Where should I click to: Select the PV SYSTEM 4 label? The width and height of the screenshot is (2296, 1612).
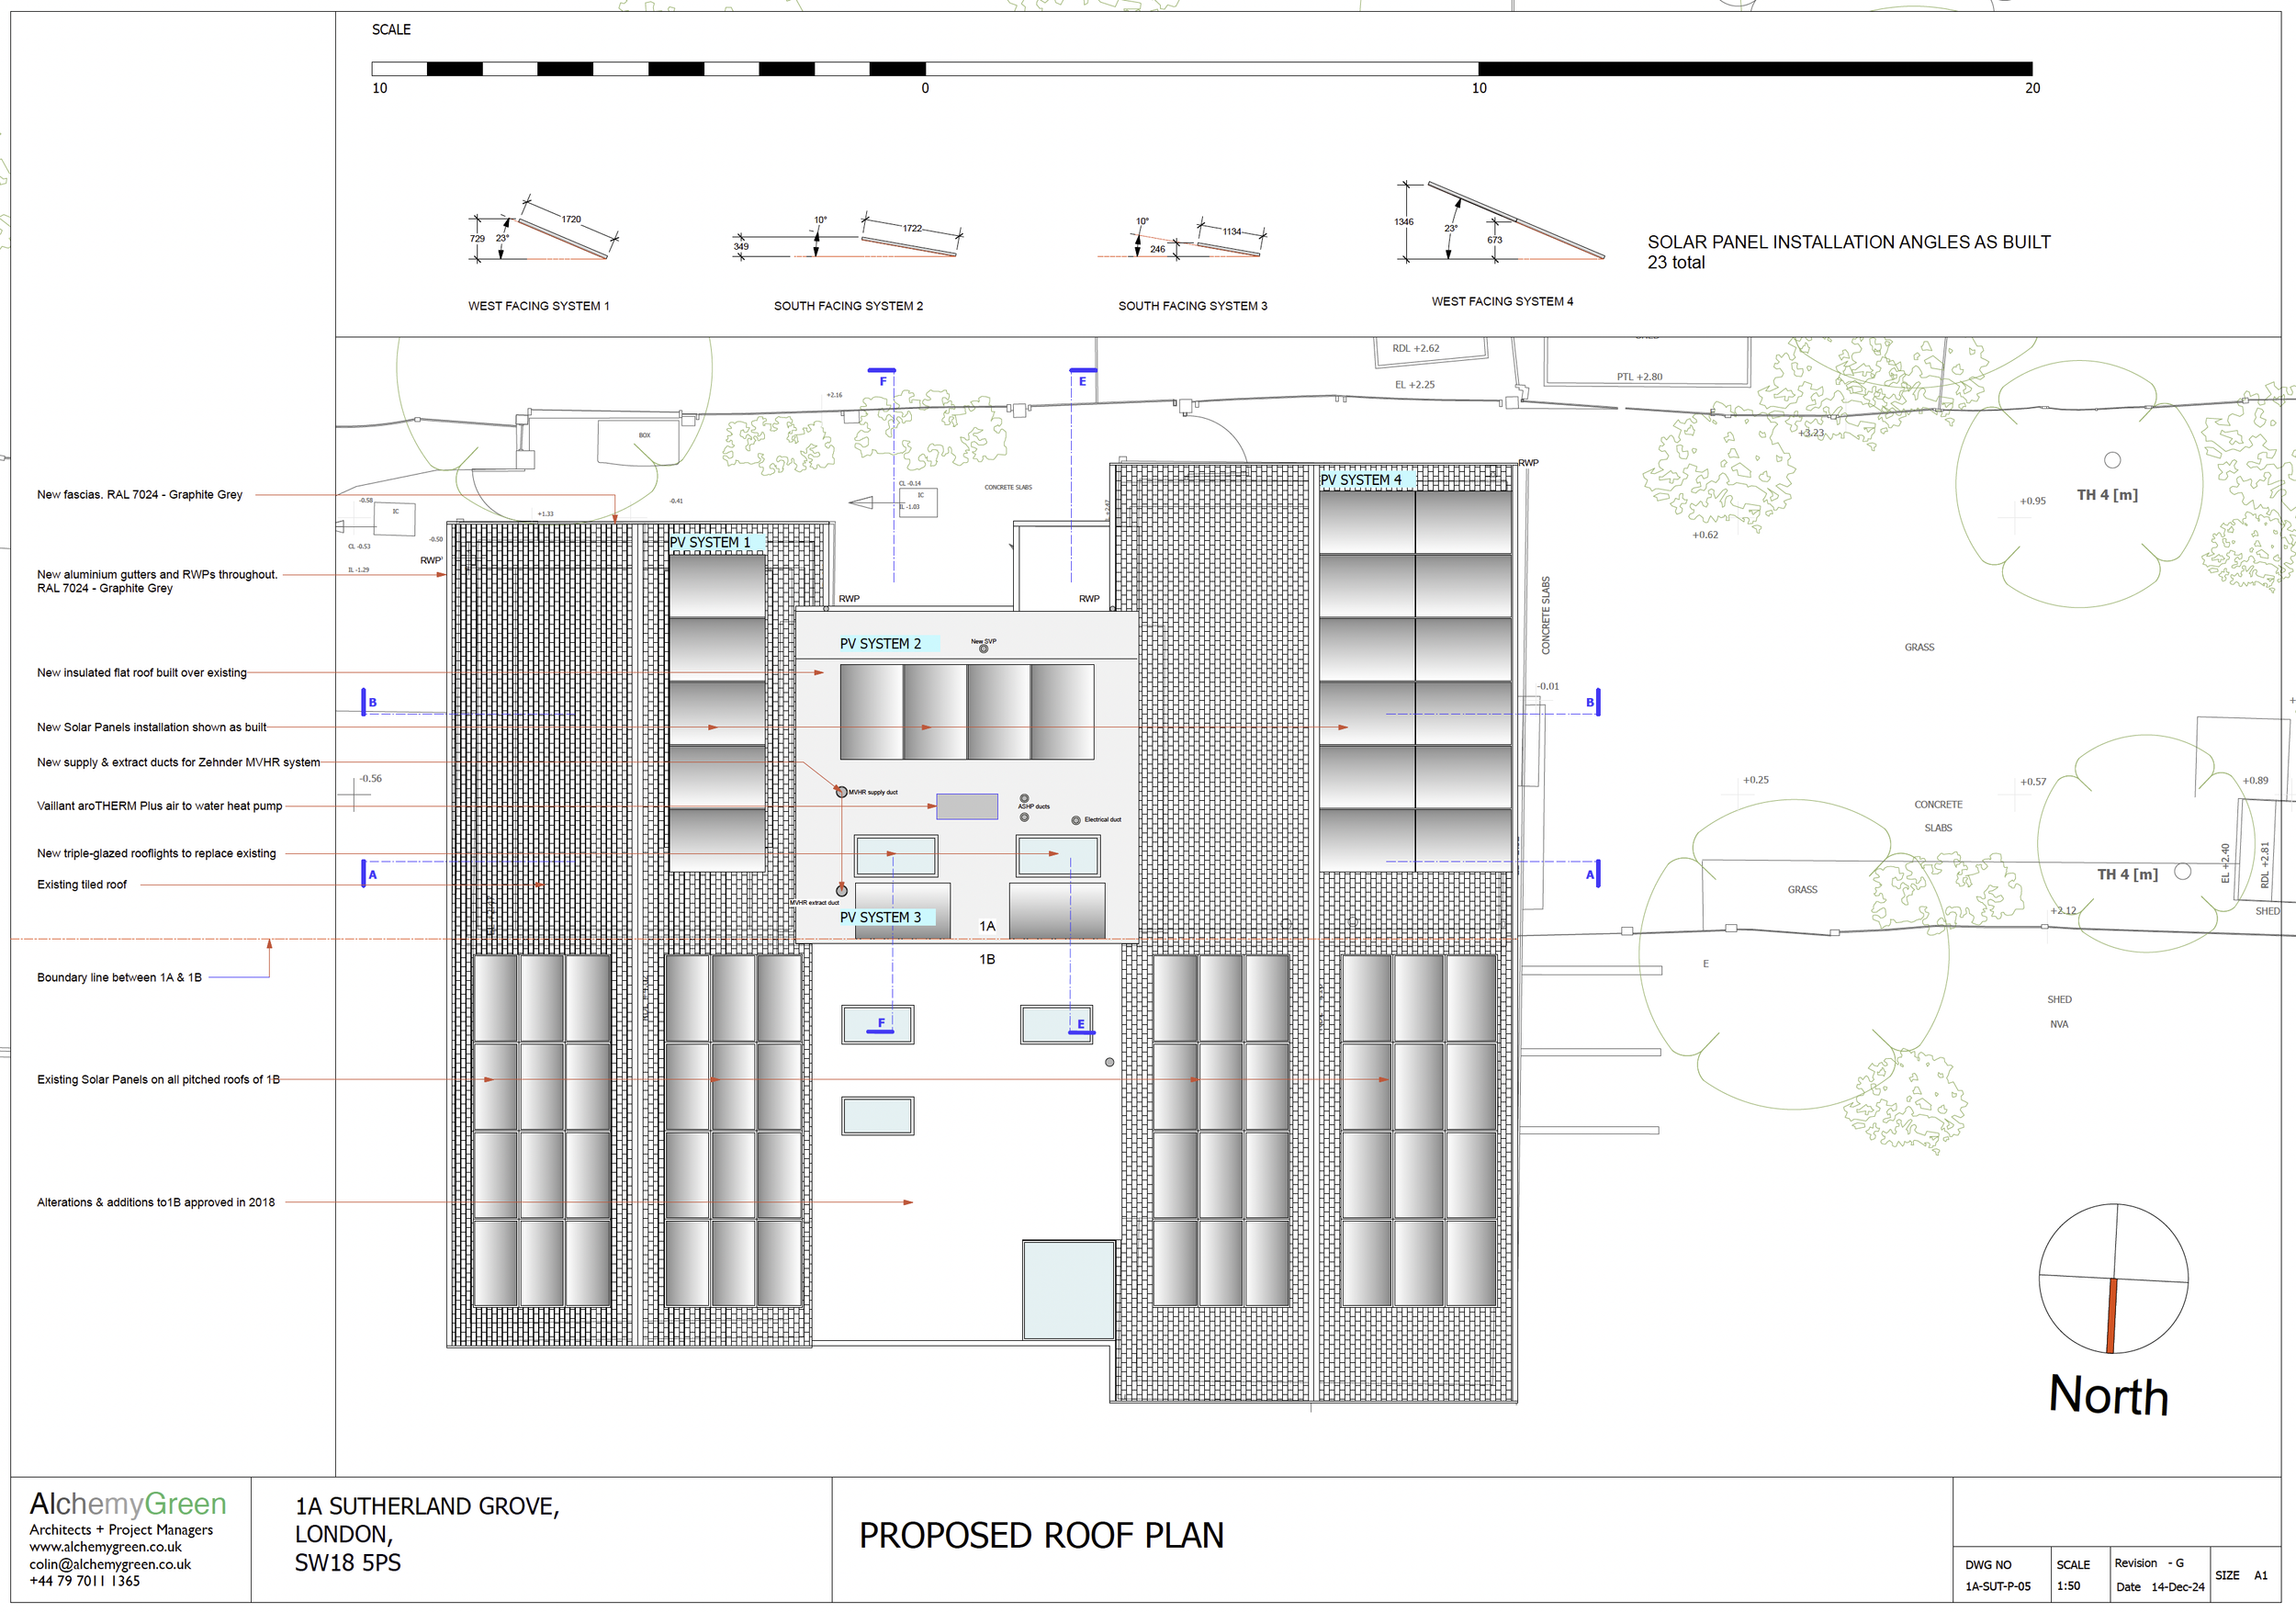coord(1363,480)
